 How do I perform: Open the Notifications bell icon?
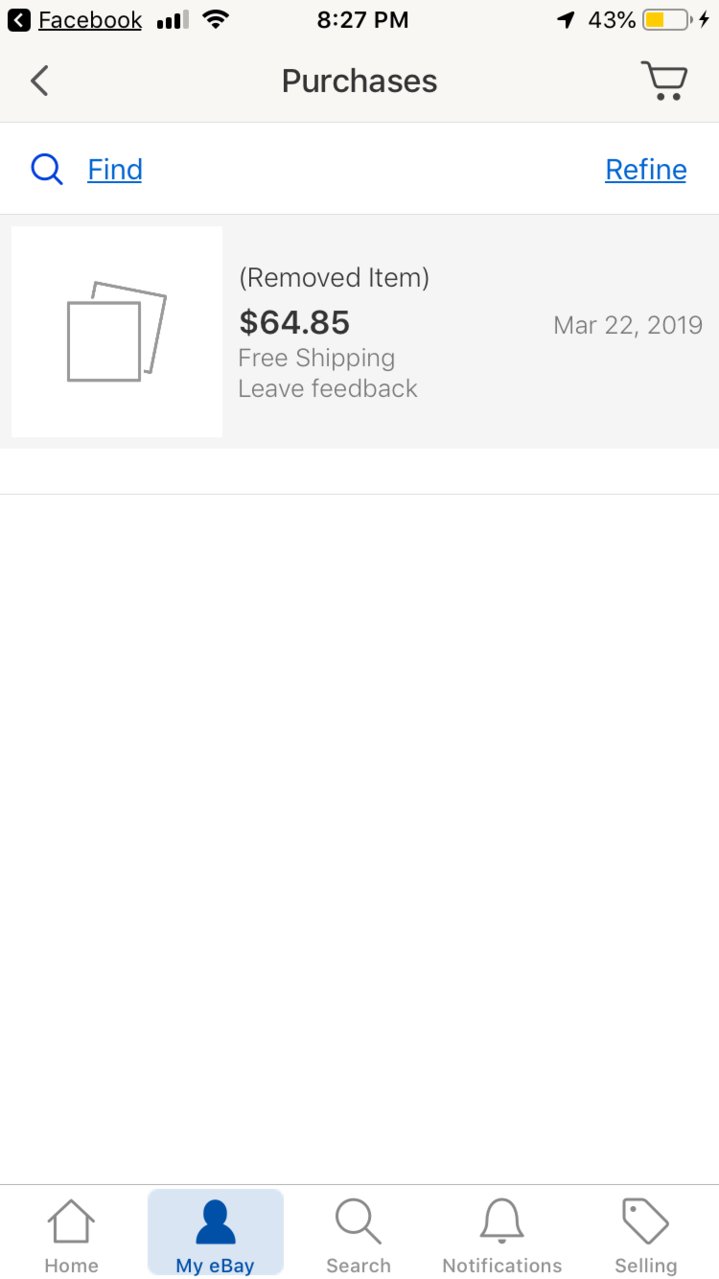502,1222
